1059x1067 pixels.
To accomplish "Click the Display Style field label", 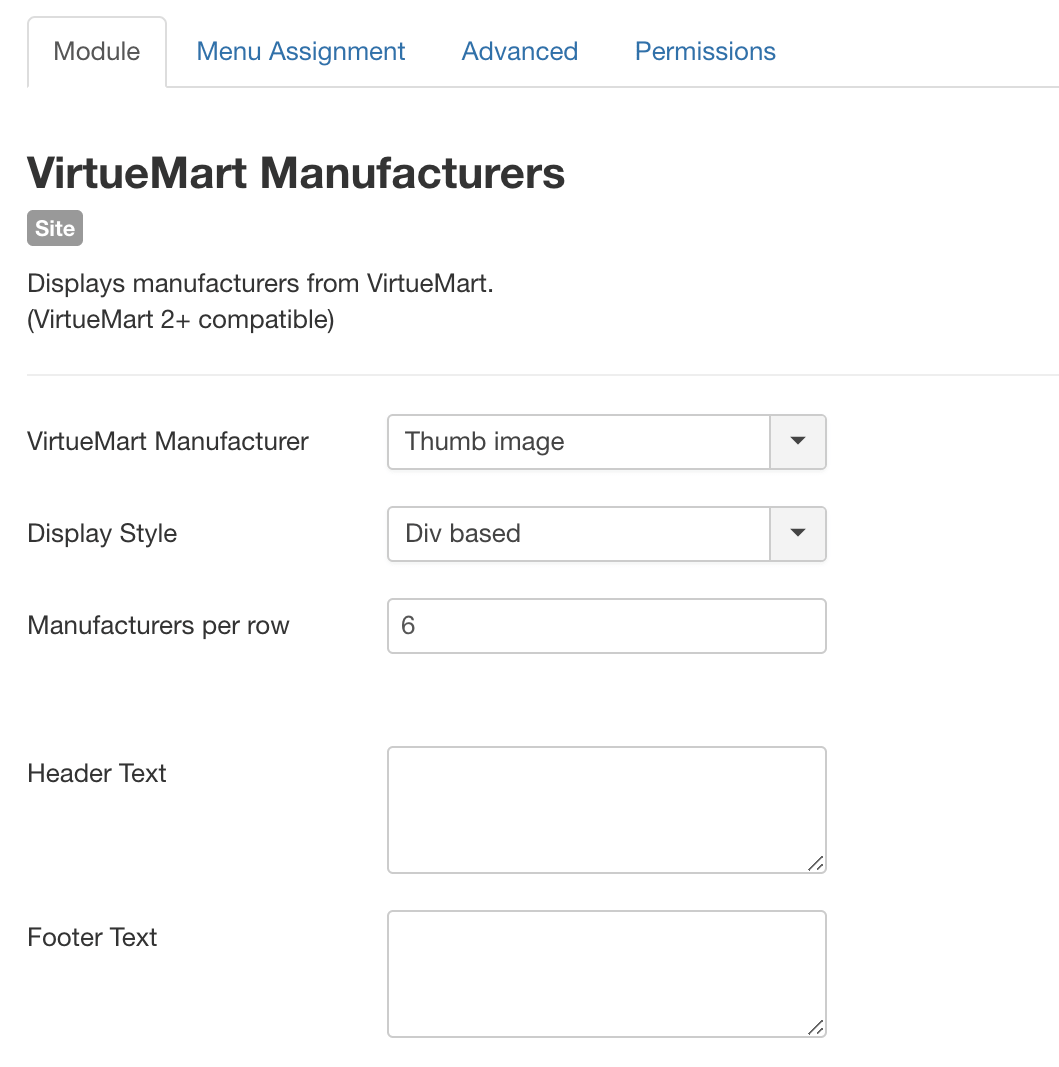I will pos(102,534).
